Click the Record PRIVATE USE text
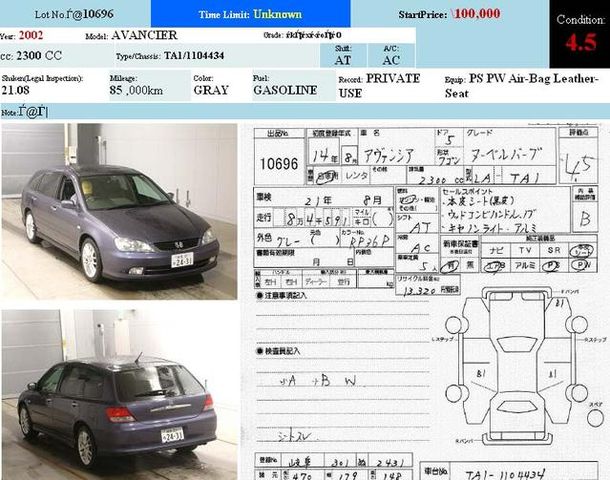610x480 pixels. (x=379, y=86)
